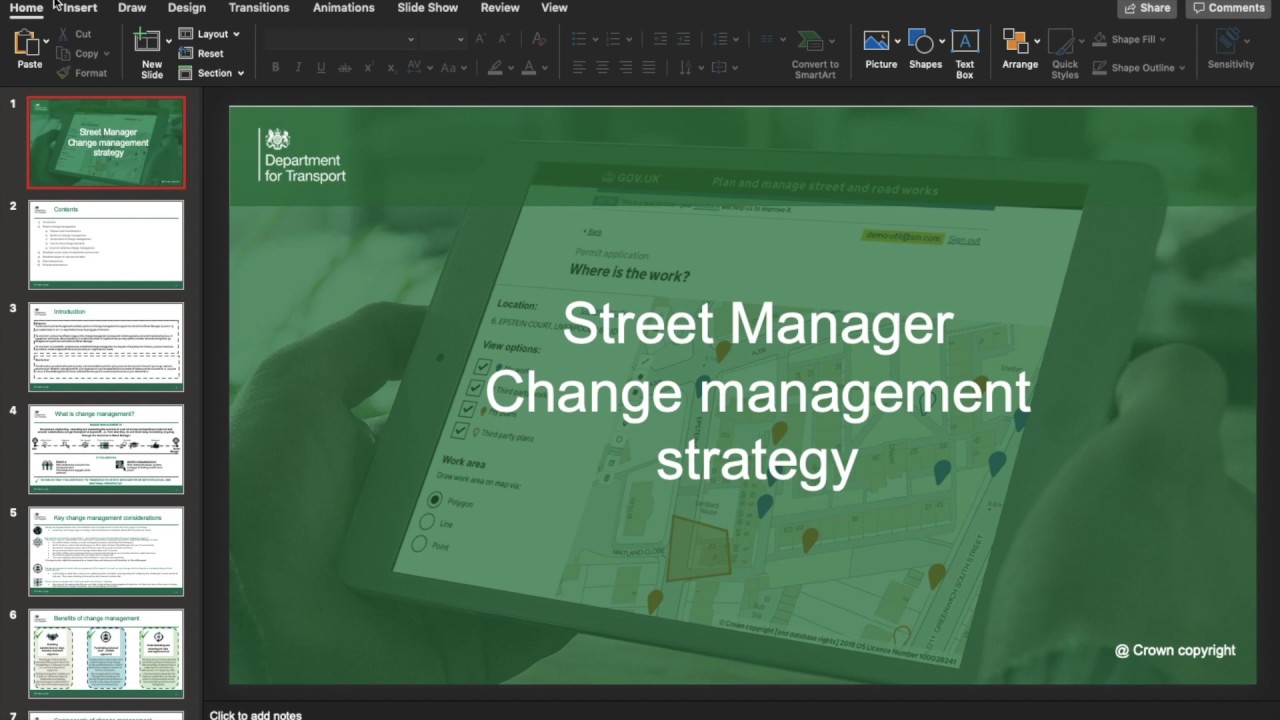Increase font size

coord(481,39)
